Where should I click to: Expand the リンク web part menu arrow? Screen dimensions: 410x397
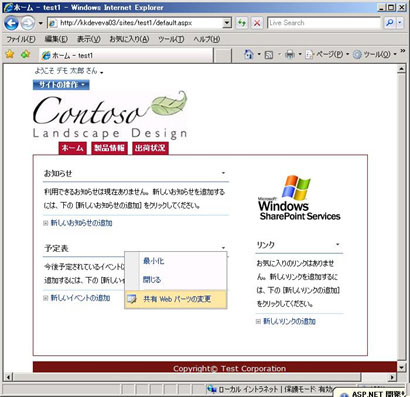[x=338, y=245]
